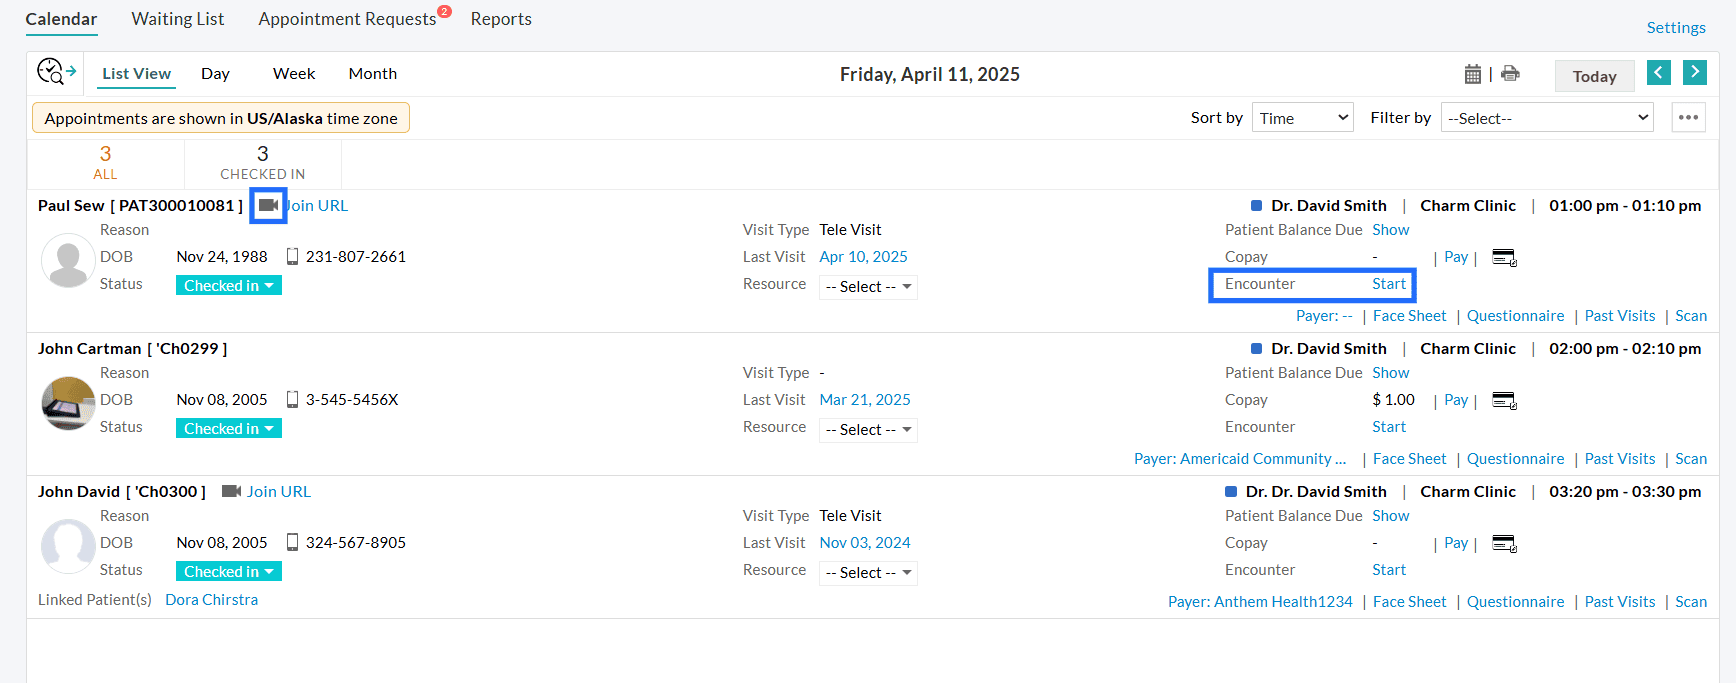Open linked patient Dora Chirstra
1736x683 pixels.
click(211, 600)
